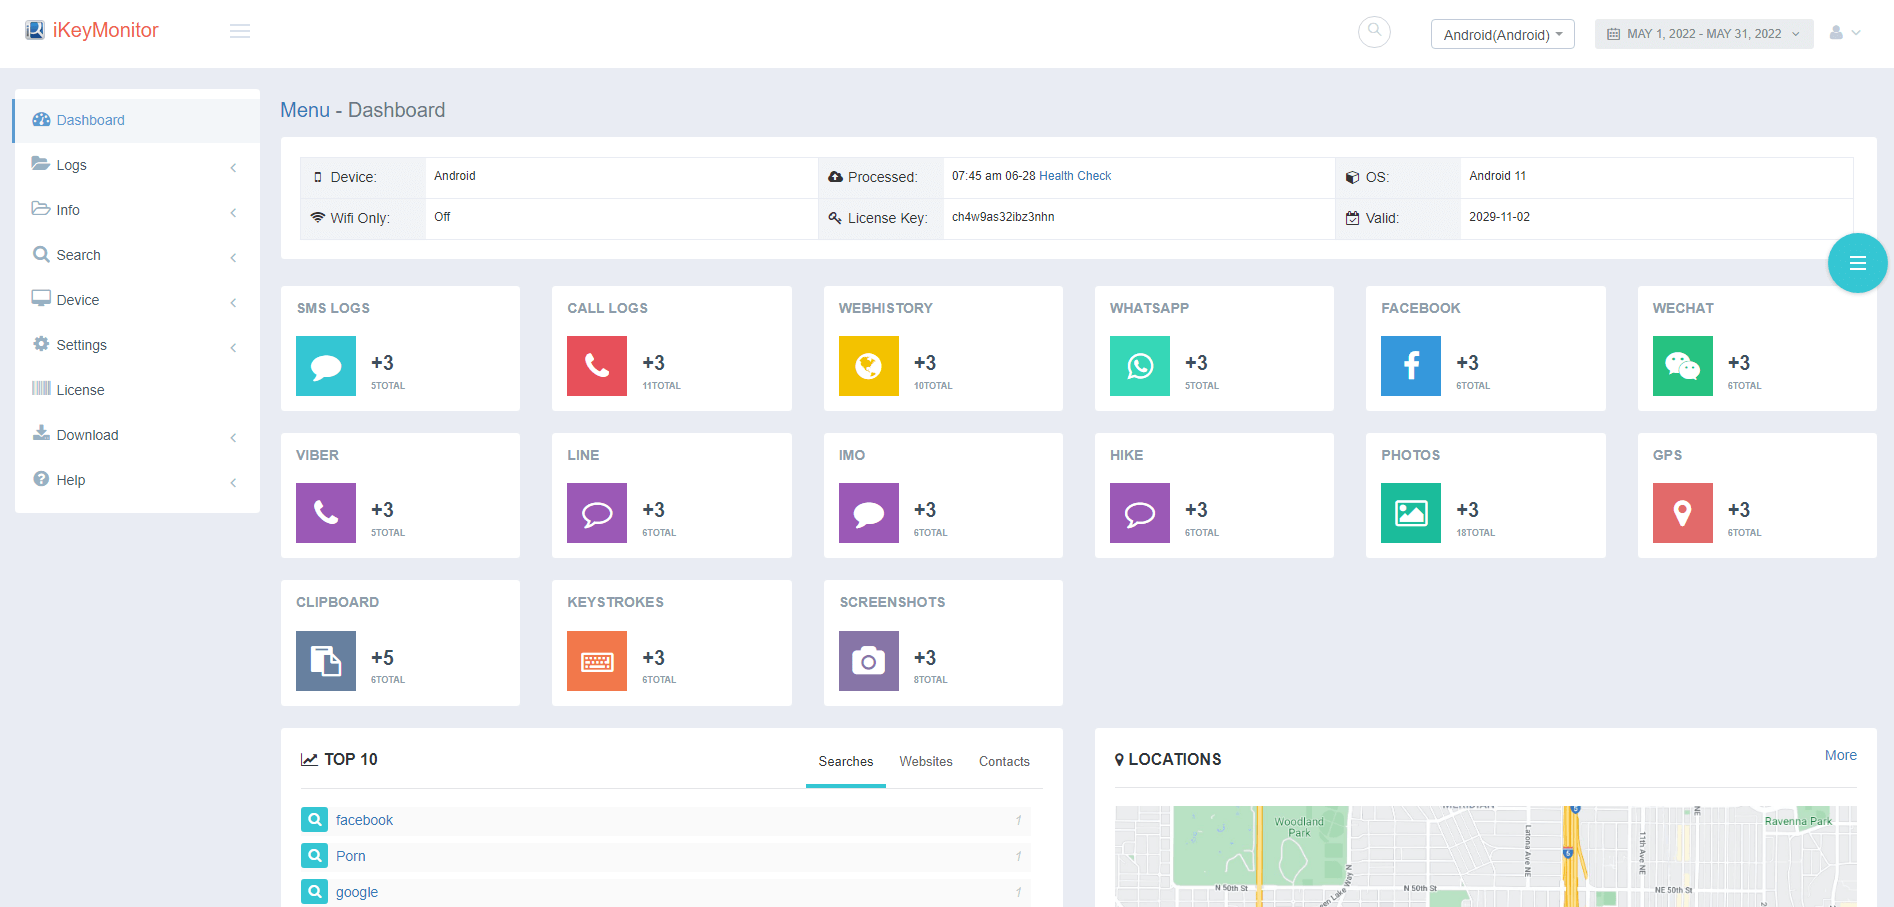Click the OS value Android 11
This screenshot has width=1894, height=907.
click(1497, 176)
